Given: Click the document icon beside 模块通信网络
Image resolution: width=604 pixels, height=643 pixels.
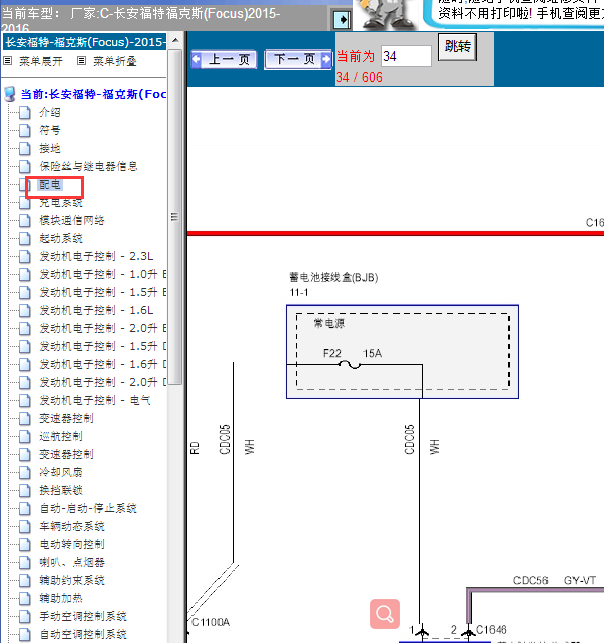Looking at the screenshot, I should pos(25,221).
